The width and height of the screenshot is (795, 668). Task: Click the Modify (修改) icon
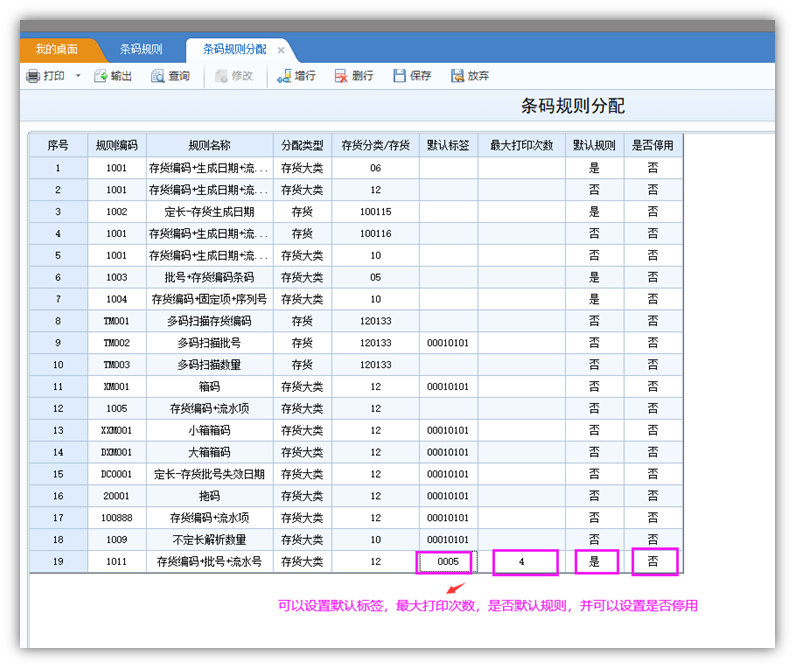coord(221,76)
